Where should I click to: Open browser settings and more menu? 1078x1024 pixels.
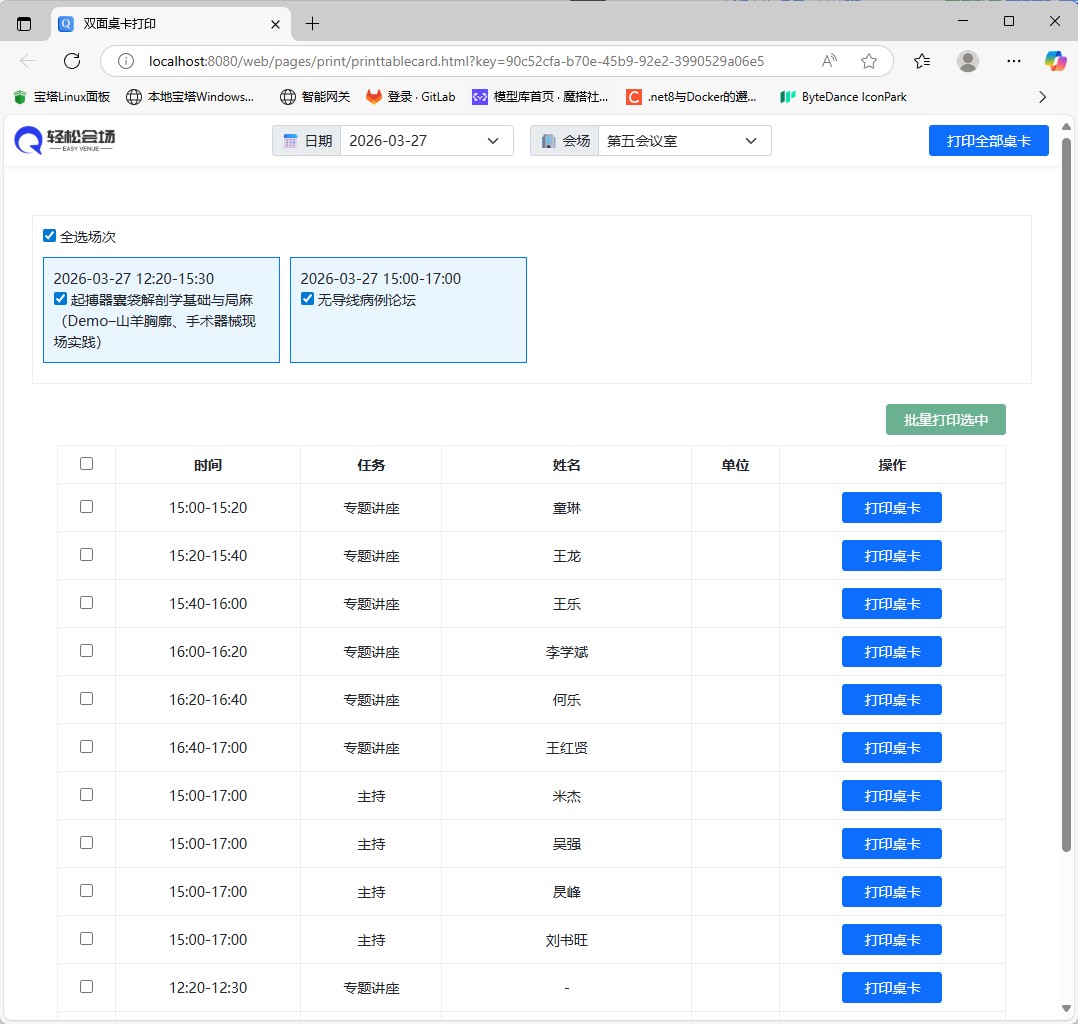(1013, 61)
